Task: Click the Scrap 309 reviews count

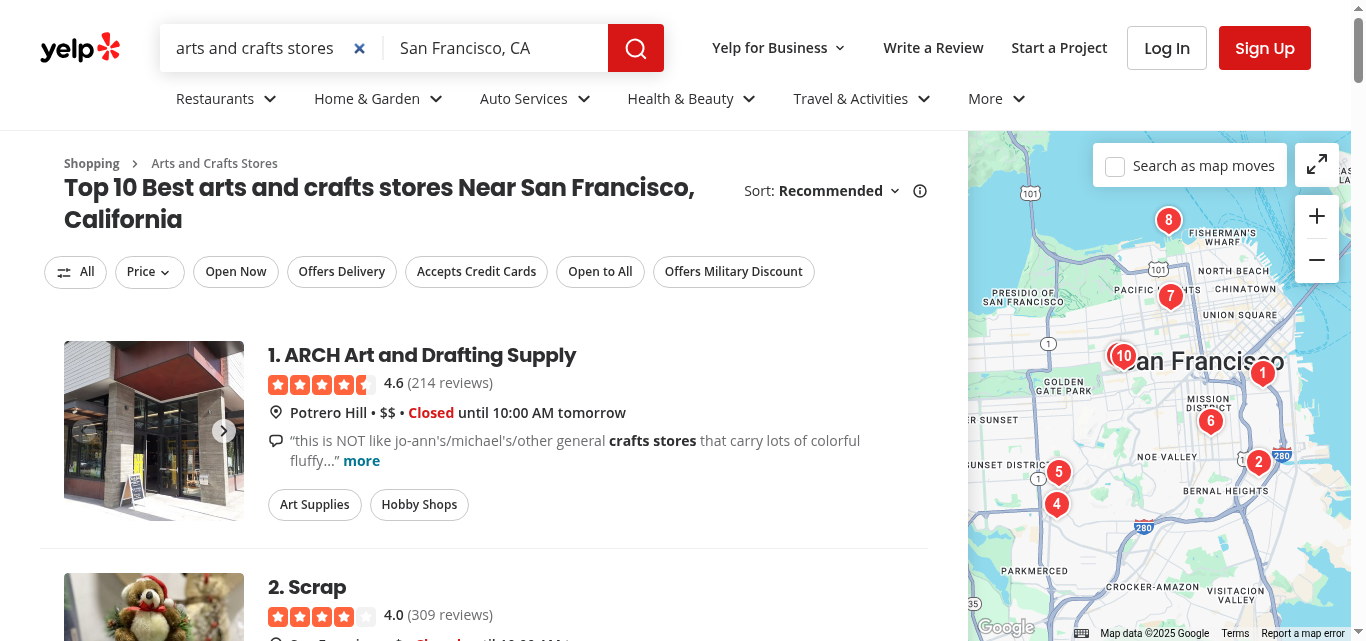Action: pos(450,615)
